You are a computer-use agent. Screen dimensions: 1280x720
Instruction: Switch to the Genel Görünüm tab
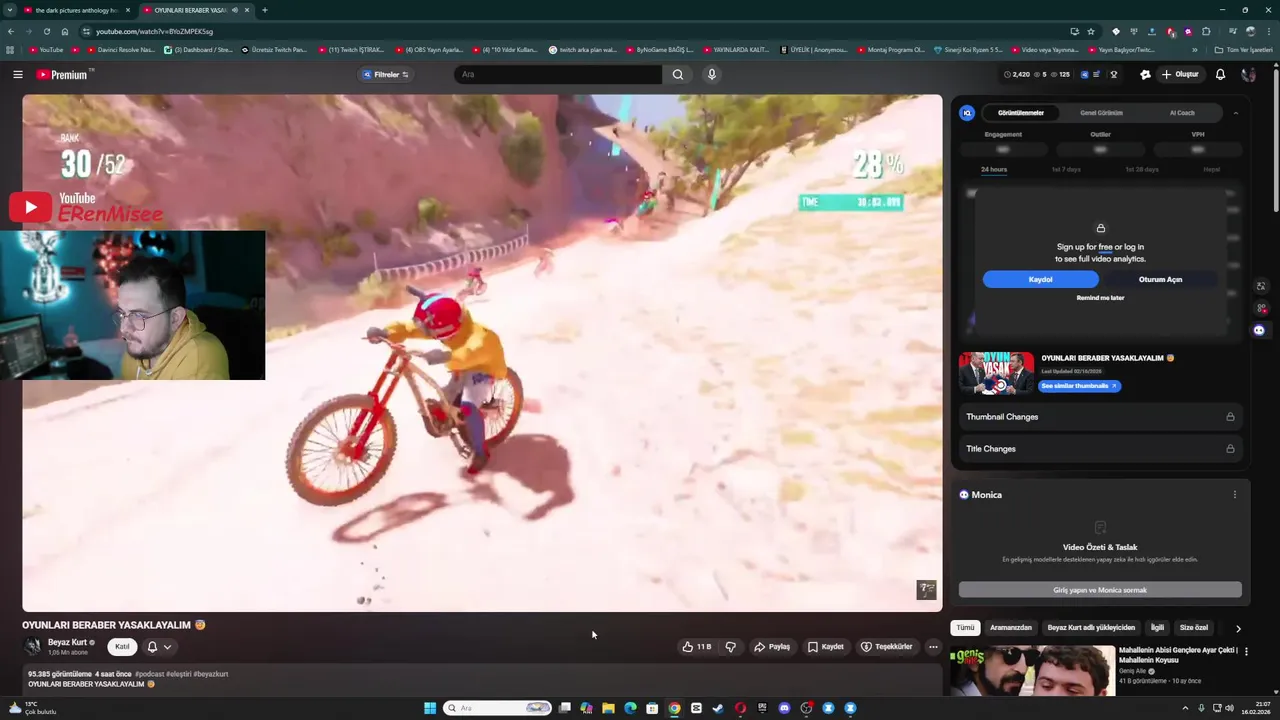pyautogui.click(x=1101, y=113)
